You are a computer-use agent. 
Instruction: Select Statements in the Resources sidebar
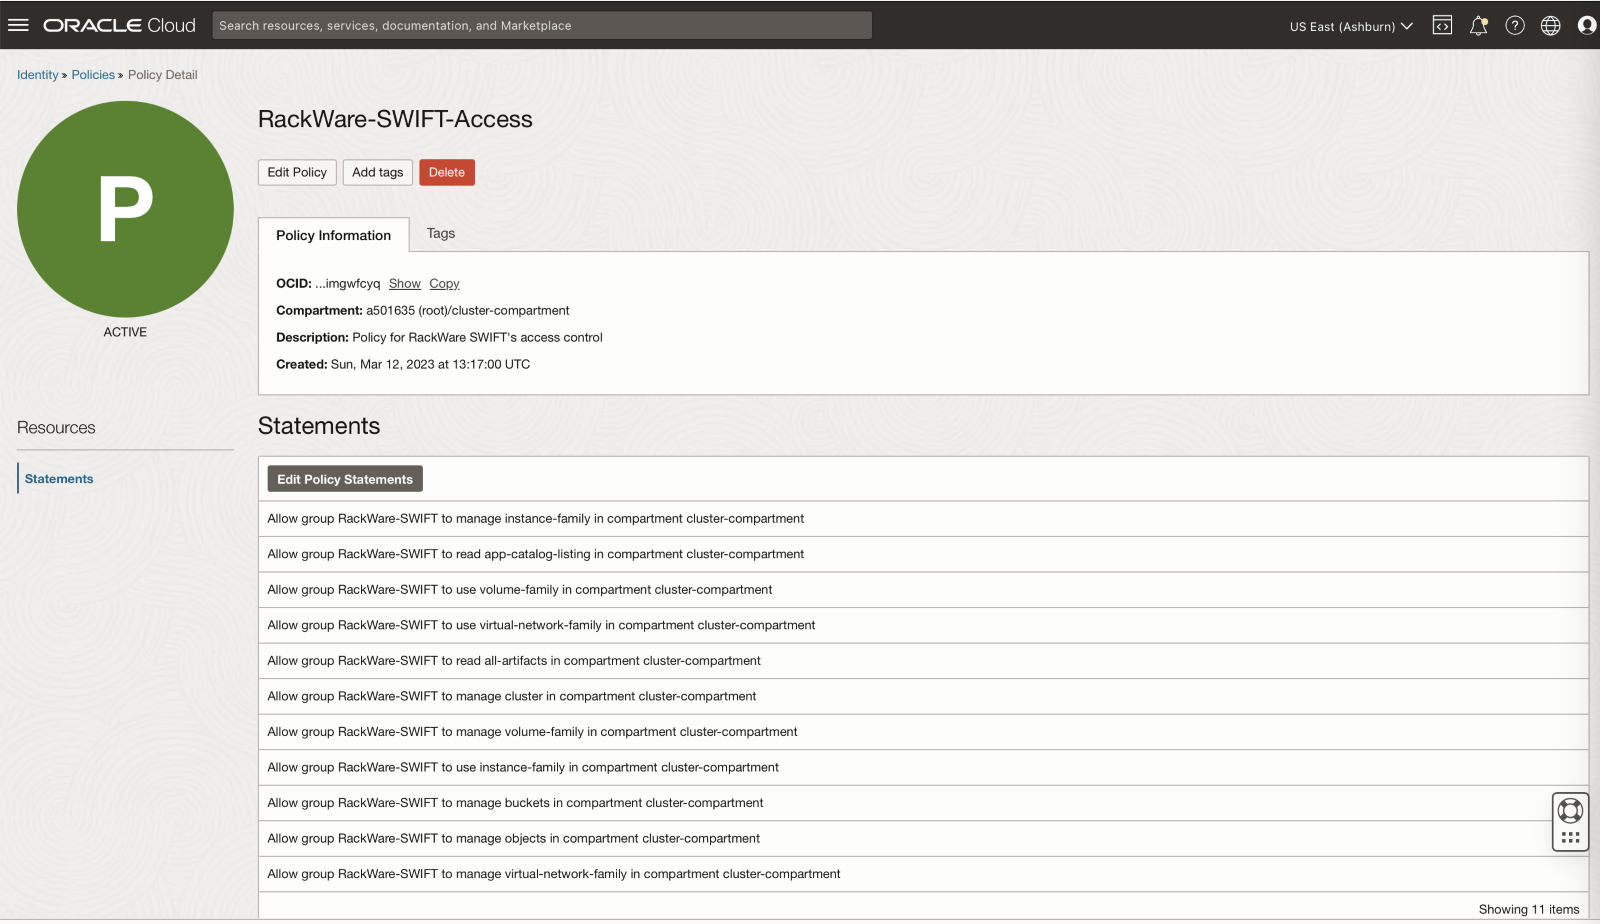click(59, 479)
